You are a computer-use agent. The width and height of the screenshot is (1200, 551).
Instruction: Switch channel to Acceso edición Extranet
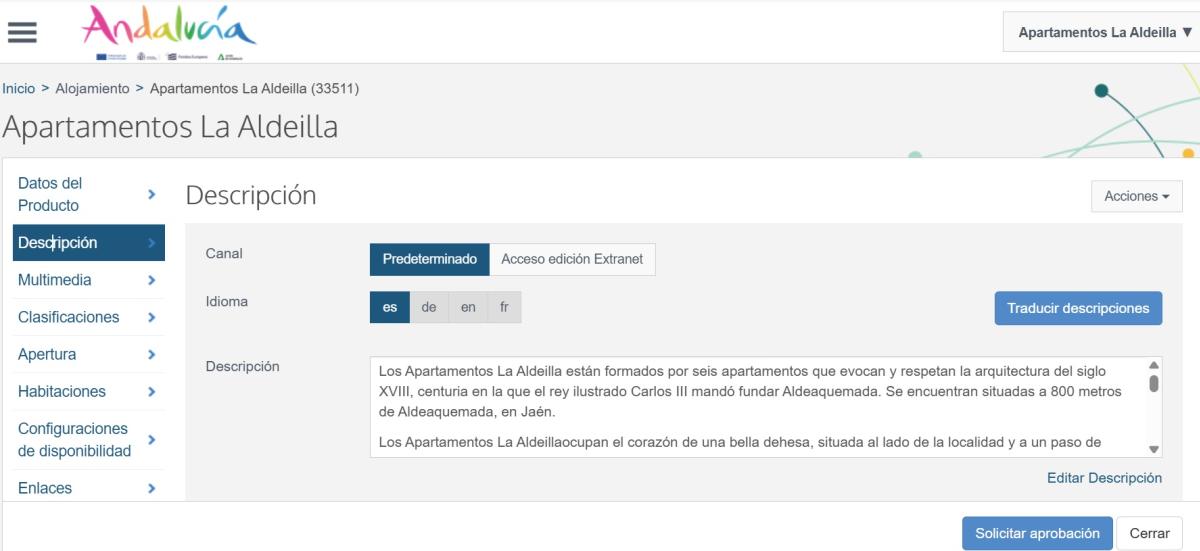point(573,259)
